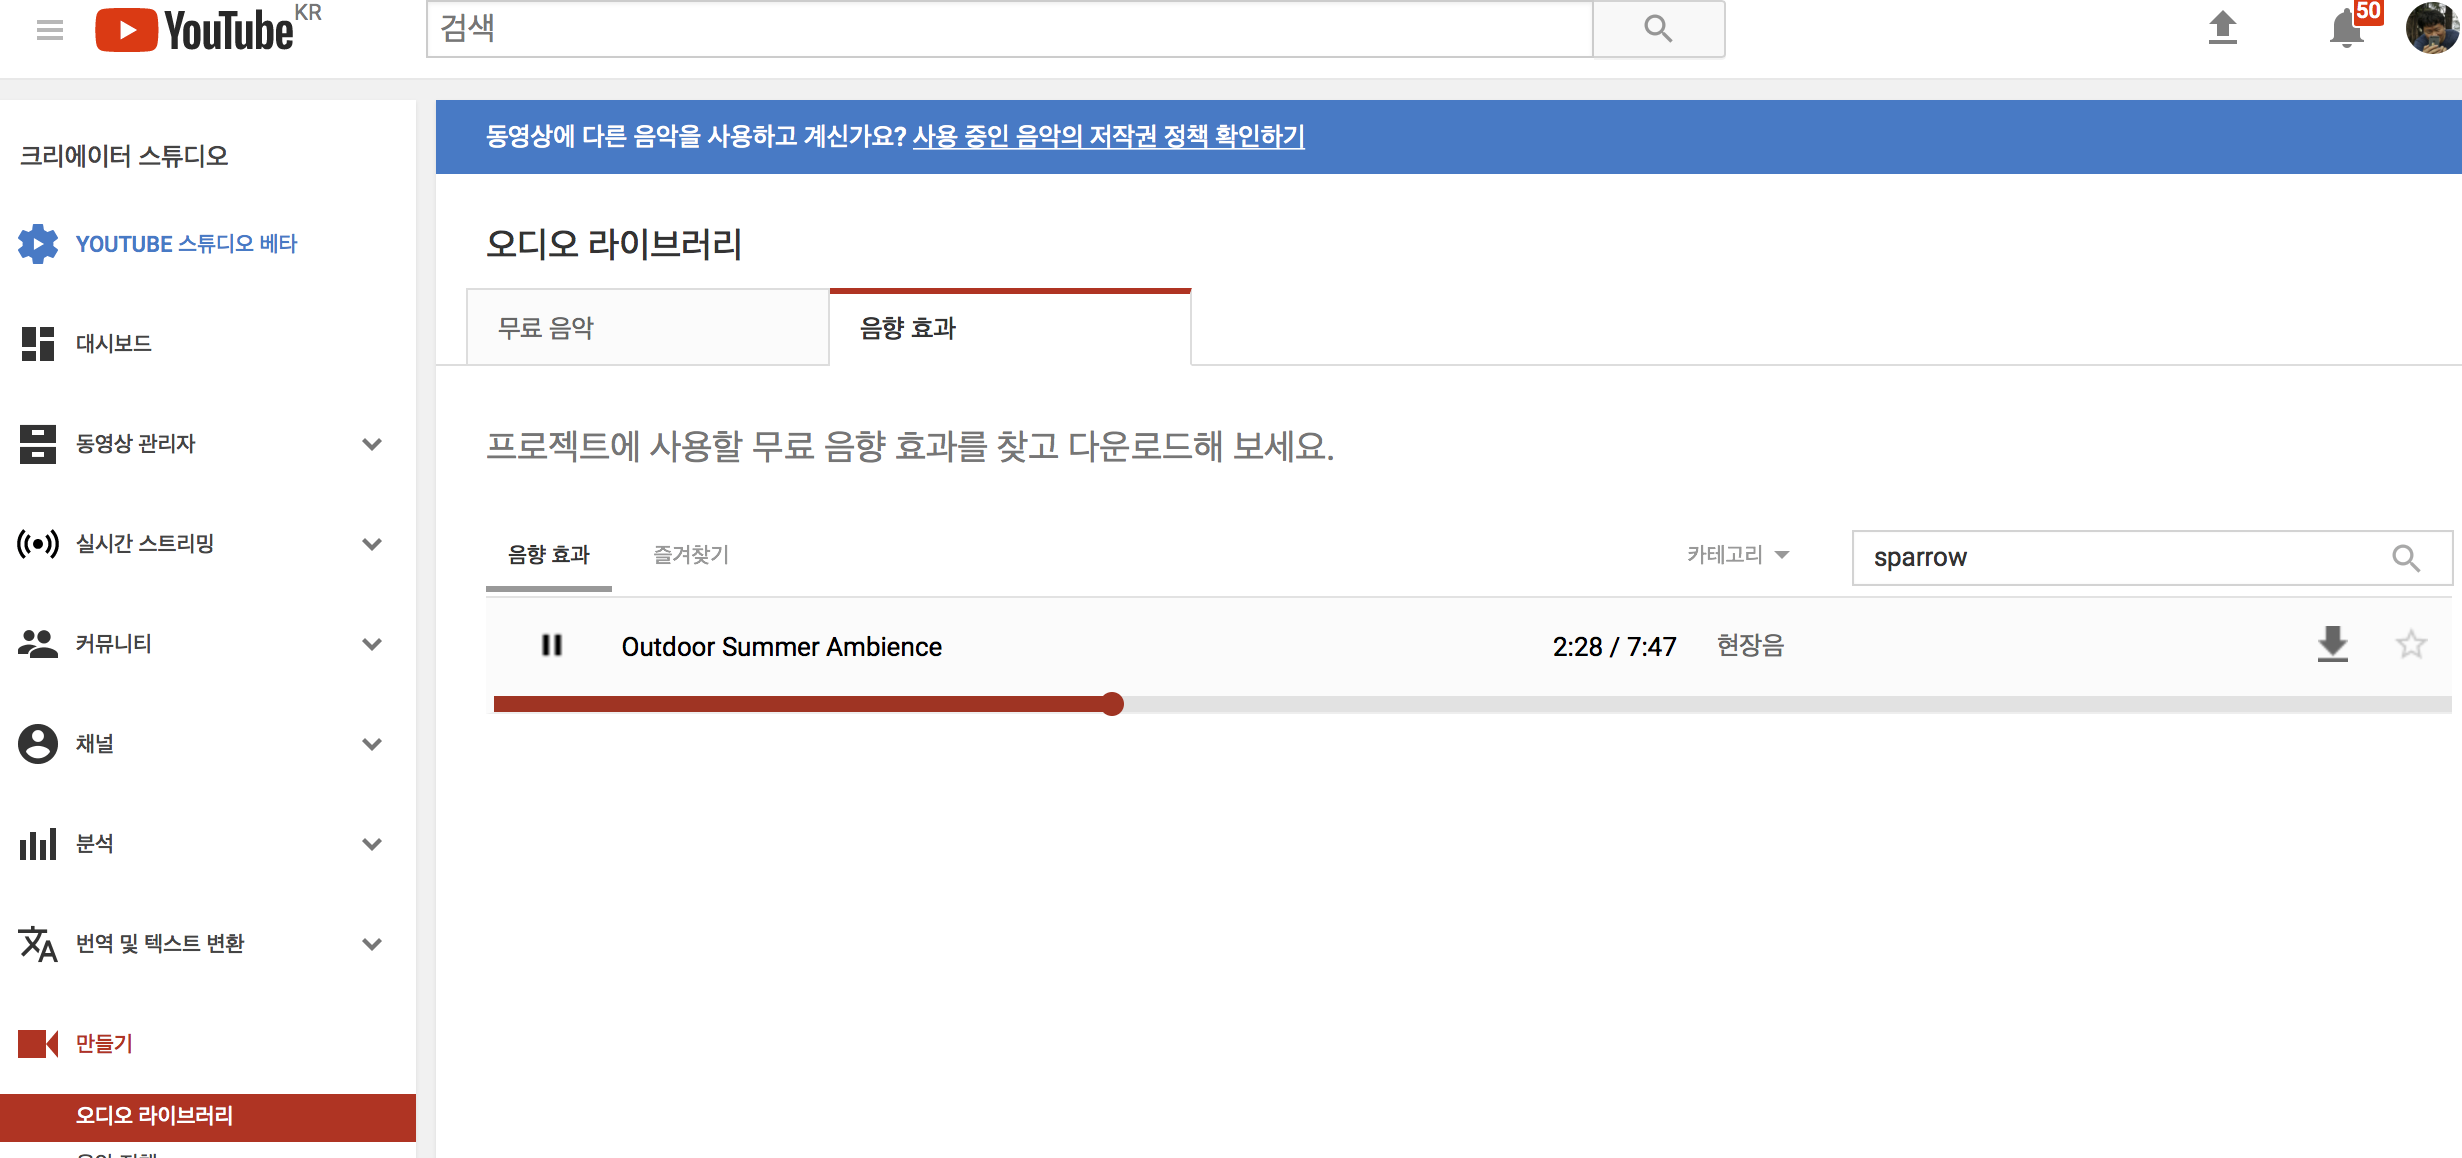This screenshot has height=1158, width=2462.
Task: Star Outdoor Summer Ambience as favorite
Action: [x=2411, y=645]
